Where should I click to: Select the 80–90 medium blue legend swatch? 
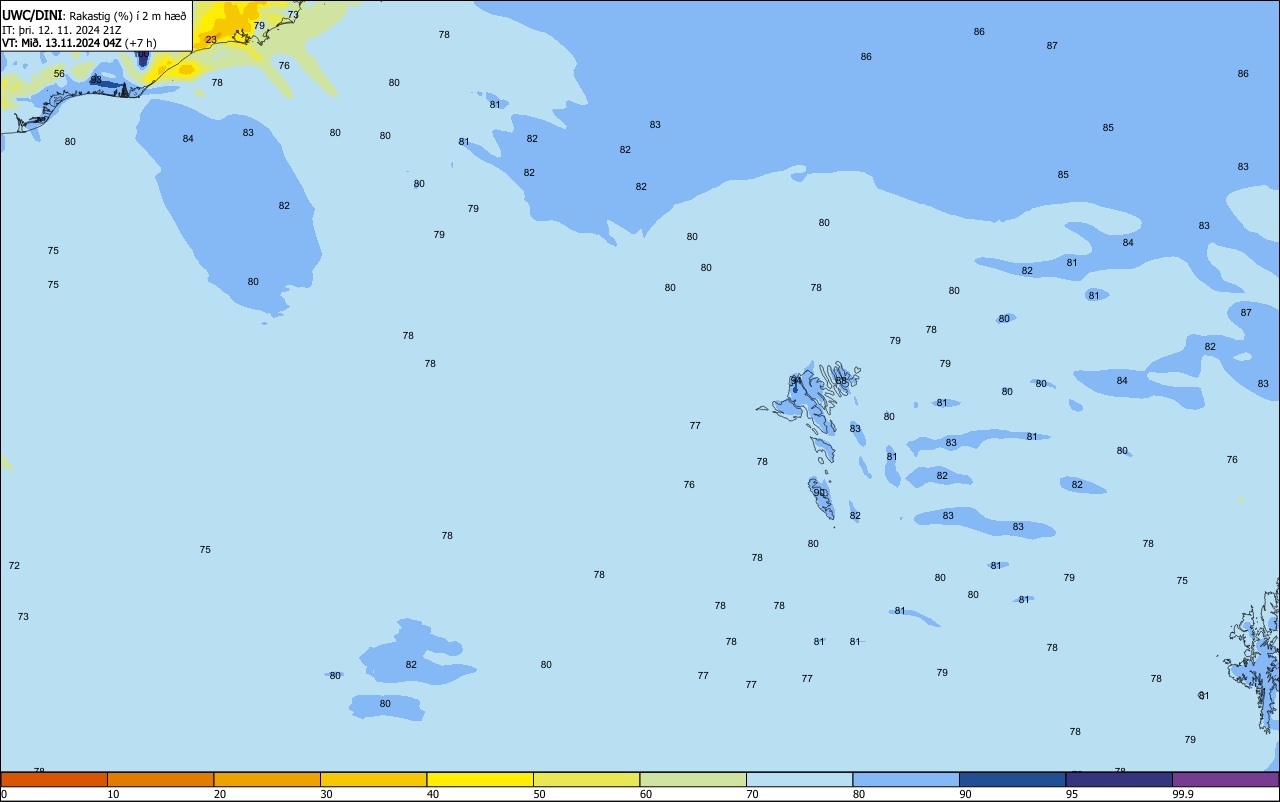[906, 779]
